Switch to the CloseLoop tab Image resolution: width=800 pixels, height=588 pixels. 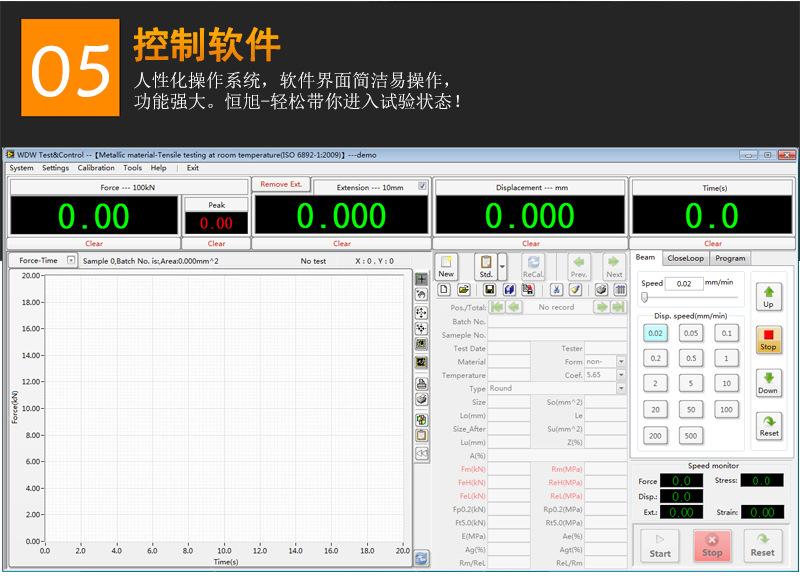(685, 258)
